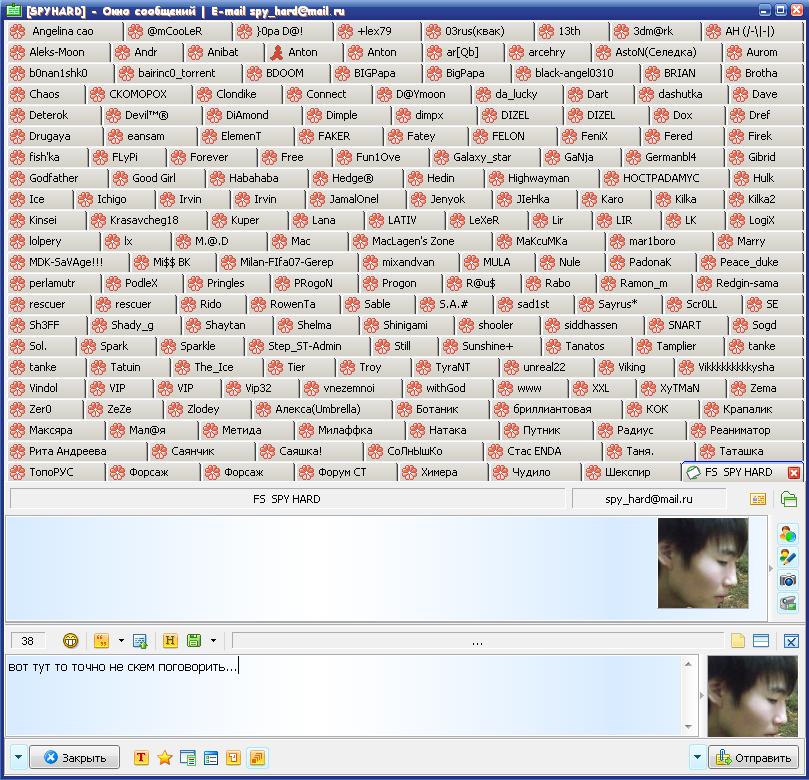Open dropdown arrow left of Отправить button
Screen dimensions: 809x780
697,758
